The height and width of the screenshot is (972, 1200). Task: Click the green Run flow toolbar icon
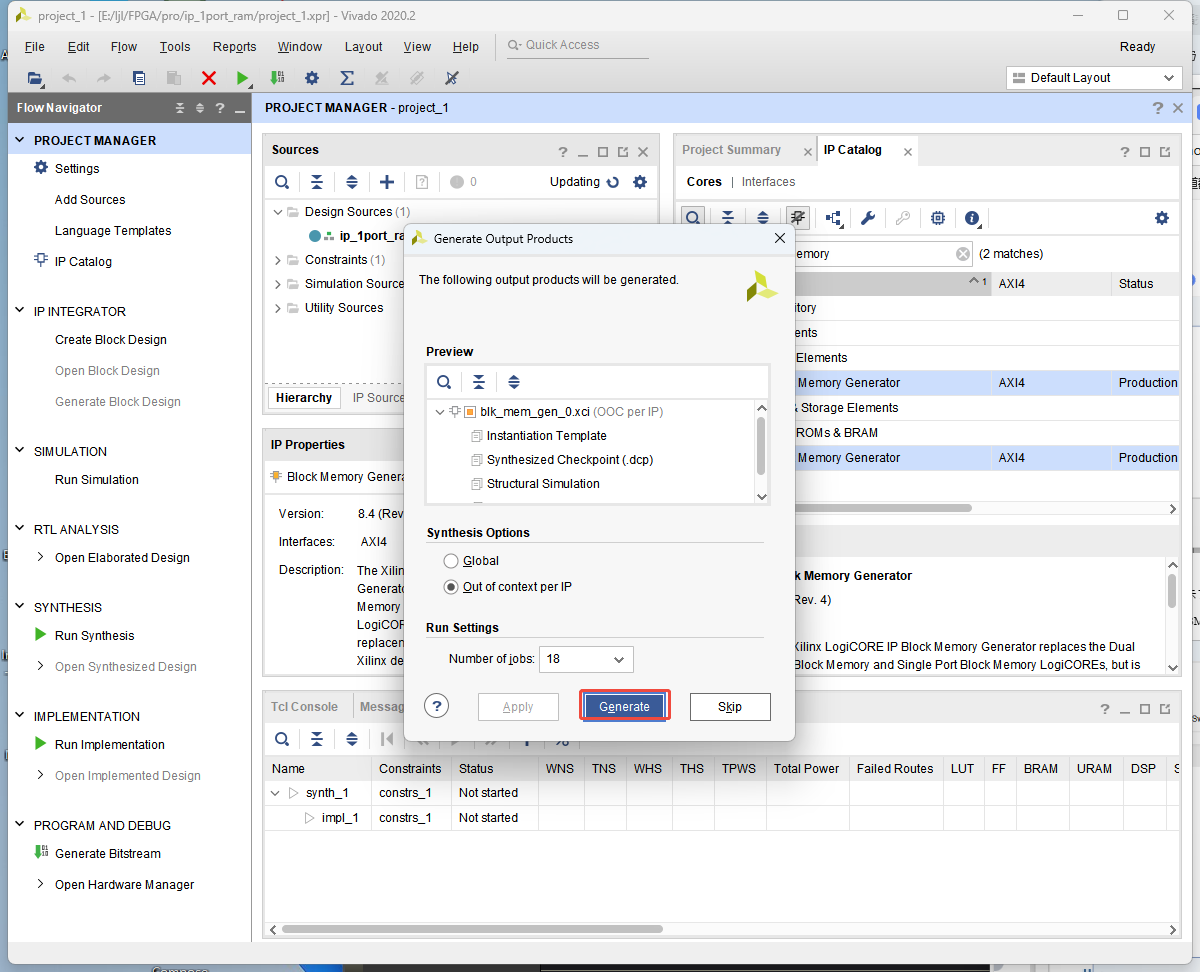(x=242, y=78)
